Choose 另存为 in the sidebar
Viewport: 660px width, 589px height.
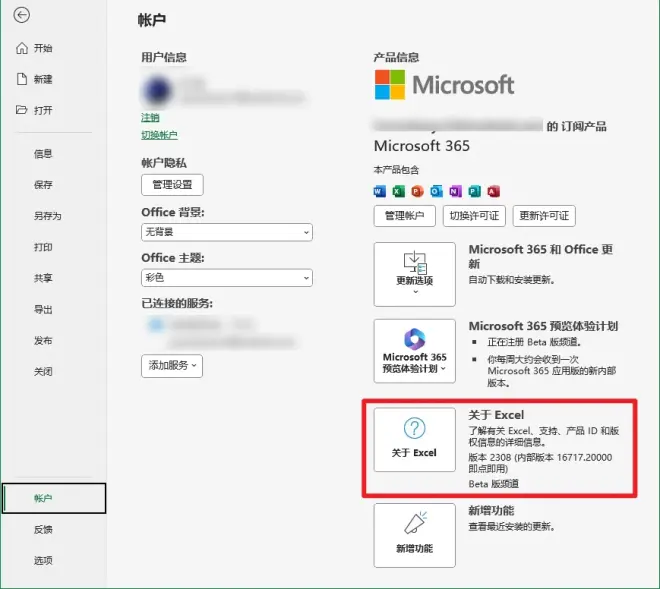pos(48,216)
